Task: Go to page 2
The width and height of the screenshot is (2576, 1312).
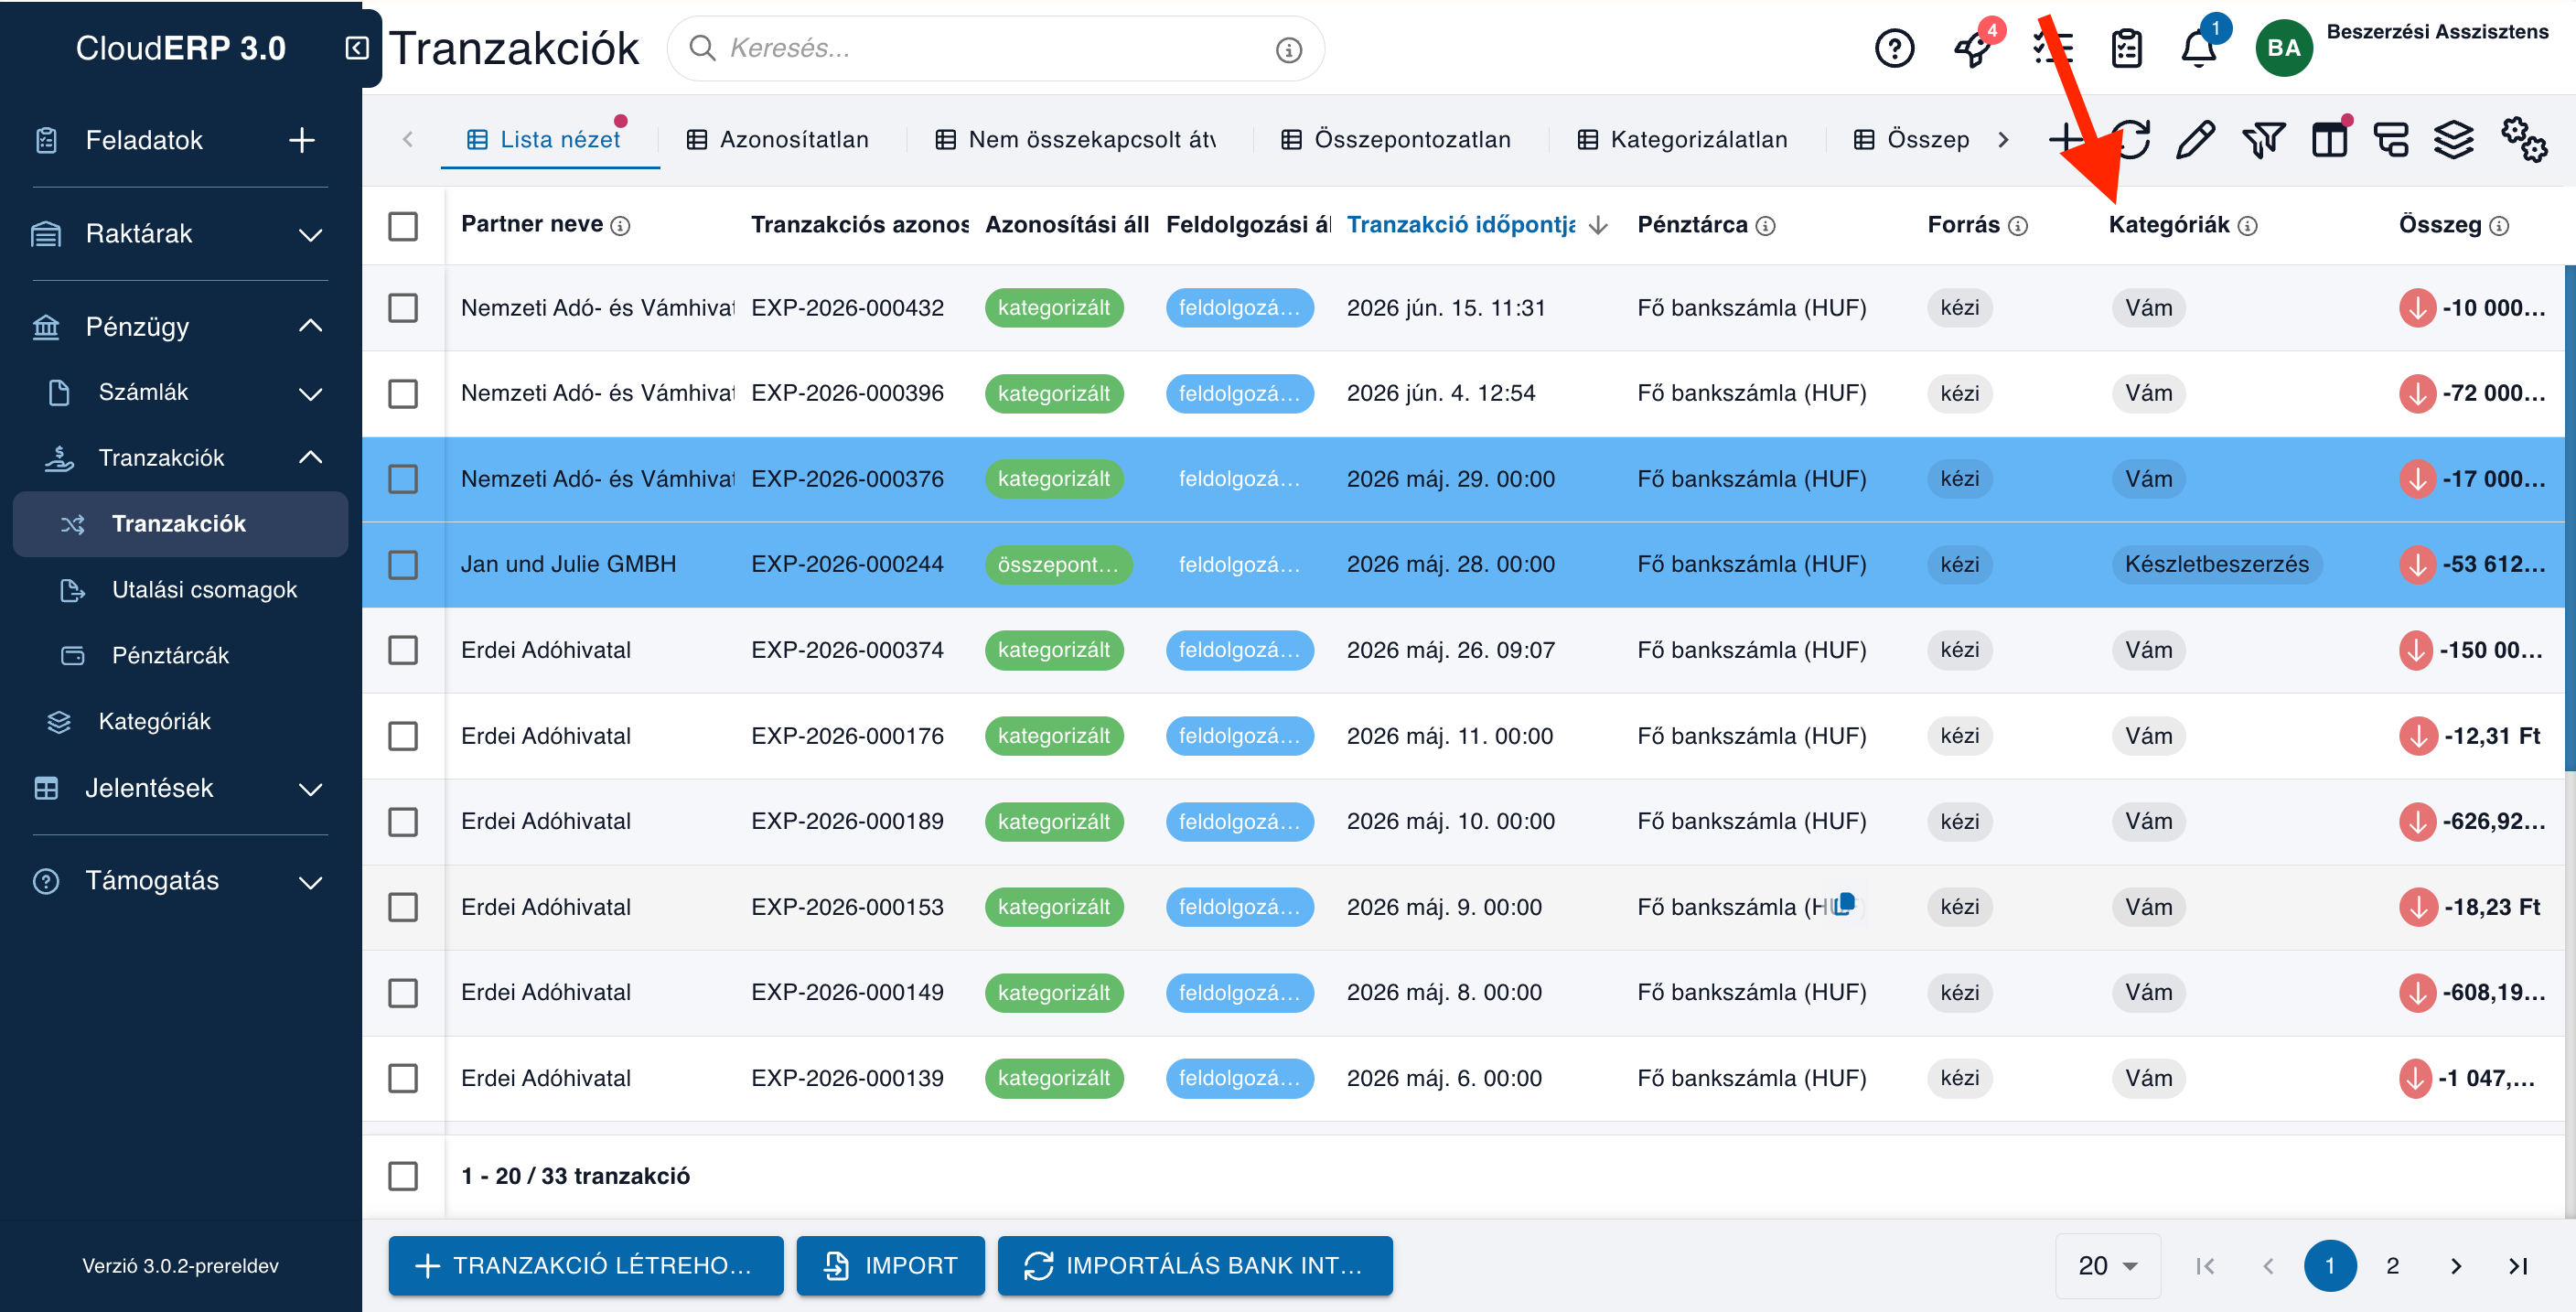Action: click(2392, 1266)
